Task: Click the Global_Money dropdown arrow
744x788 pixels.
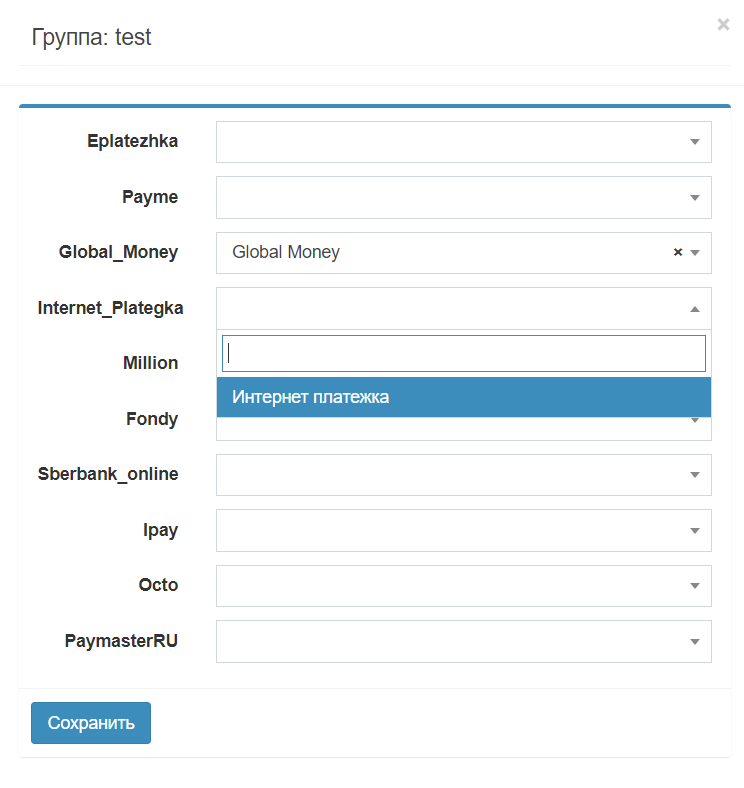Action: coord(695,253)
